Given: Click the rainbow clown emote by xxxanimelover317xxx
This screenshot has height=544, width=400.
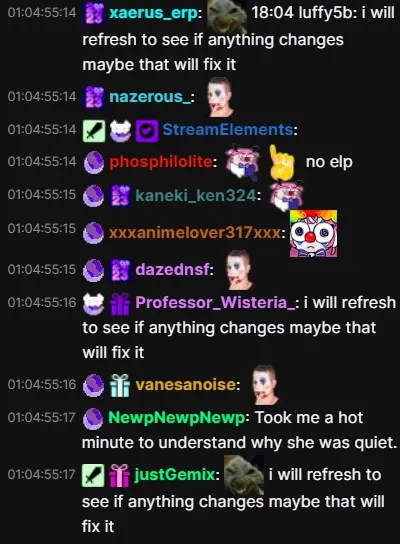Looking at the screenshot, I should tap(313, 233).
